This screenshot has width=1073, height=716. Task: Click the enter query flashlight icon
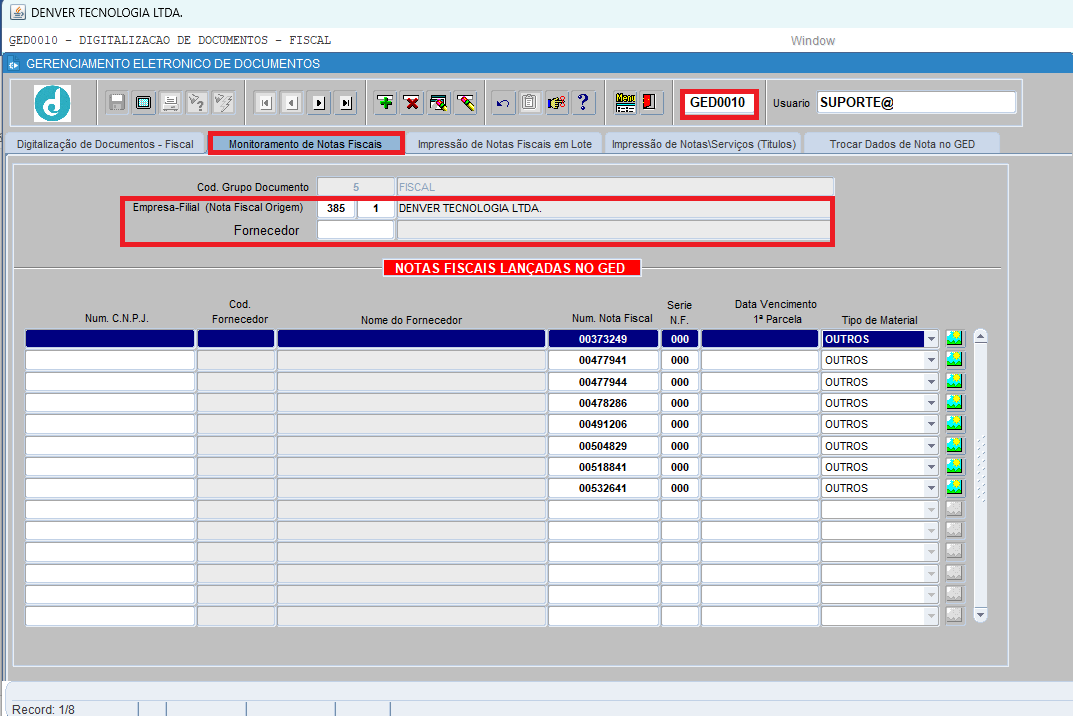pyautogui.click(x=197, y=103)
